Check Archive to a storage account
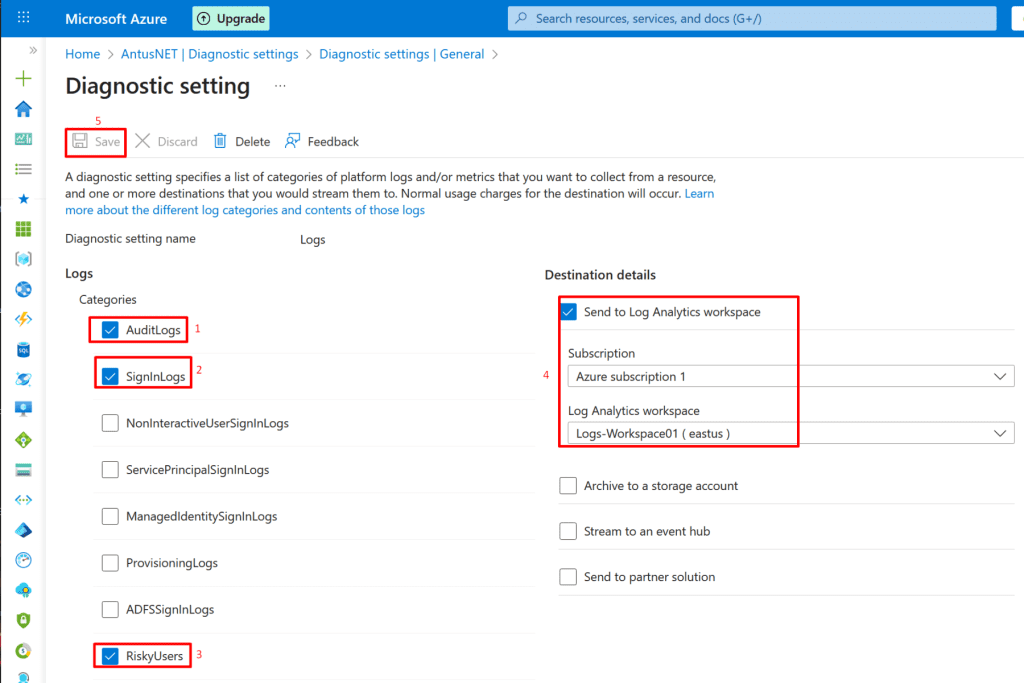 [568, 486]
